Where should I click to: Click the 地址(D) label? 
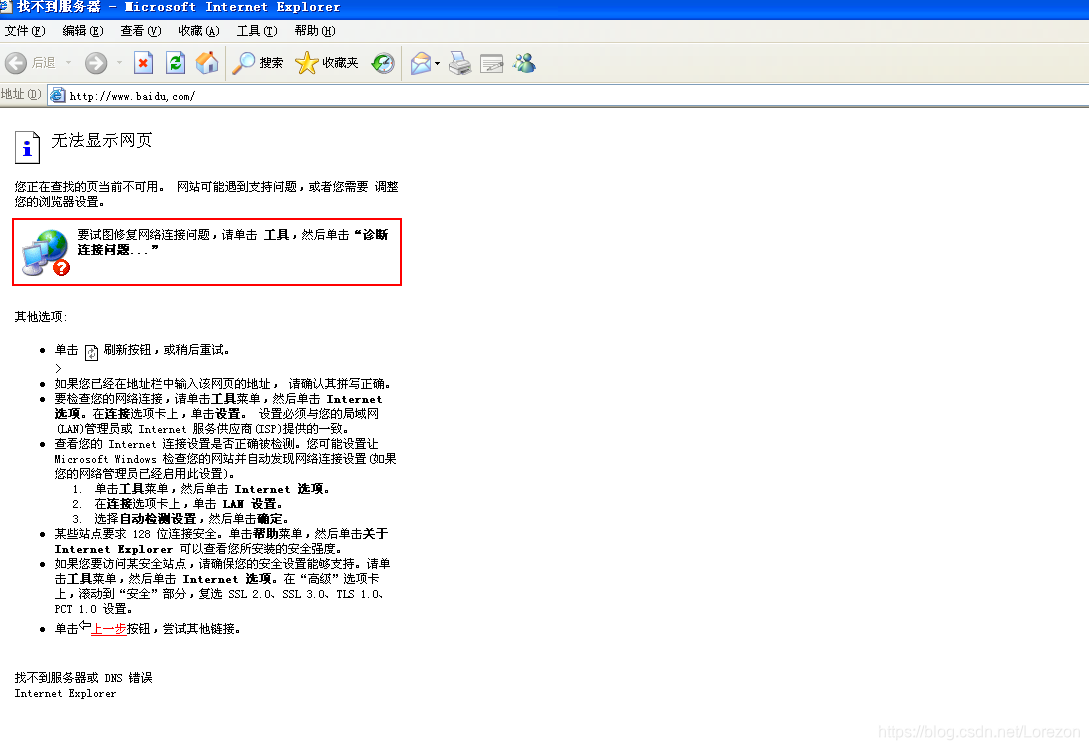[x=21, y=94]
